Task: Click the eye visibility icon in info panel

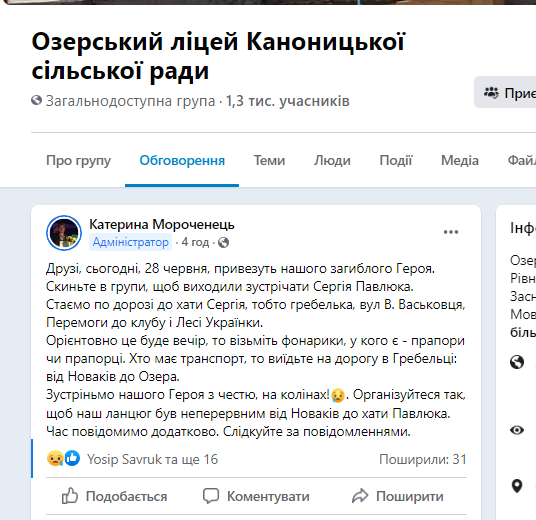Action: 517,430
